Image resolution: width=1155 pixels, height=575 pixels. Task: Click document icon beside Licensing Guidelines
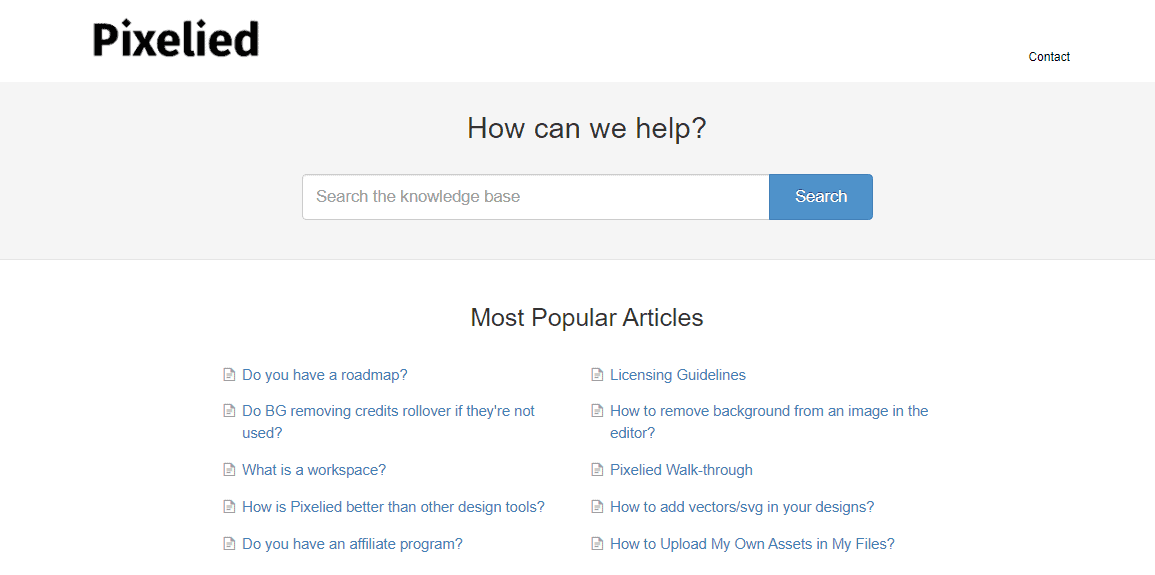click(597, 375)
